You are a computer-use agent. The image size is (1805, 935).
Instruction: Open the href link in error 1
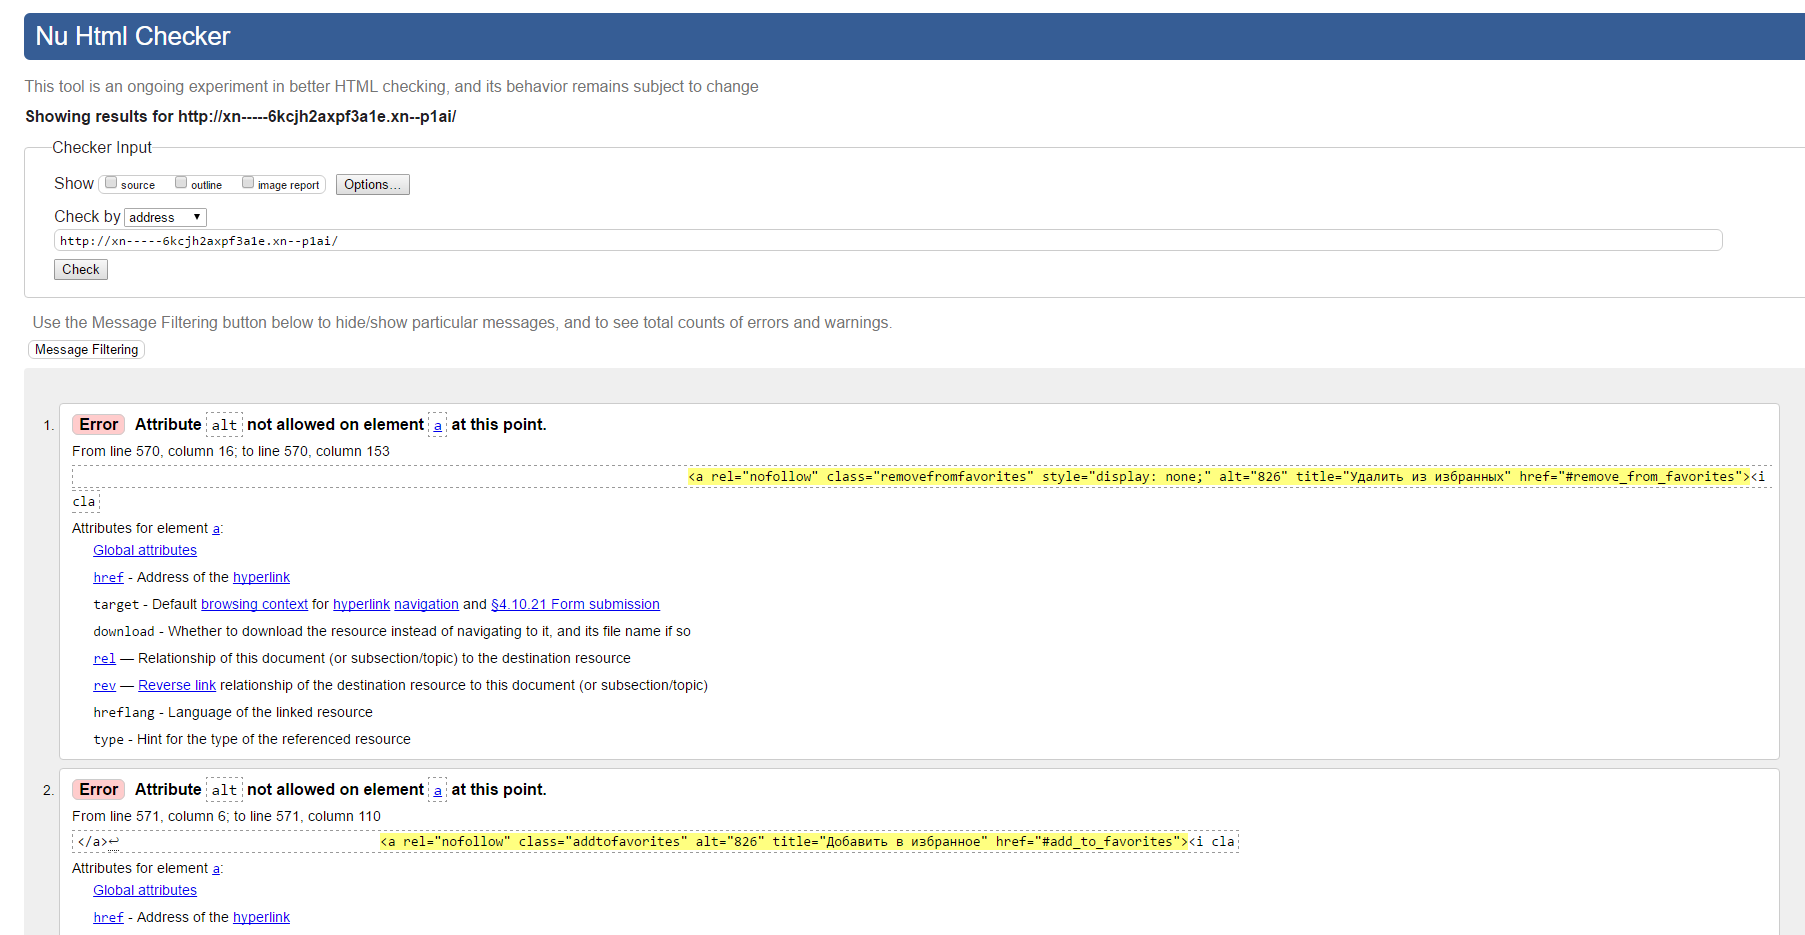(108, 578)
